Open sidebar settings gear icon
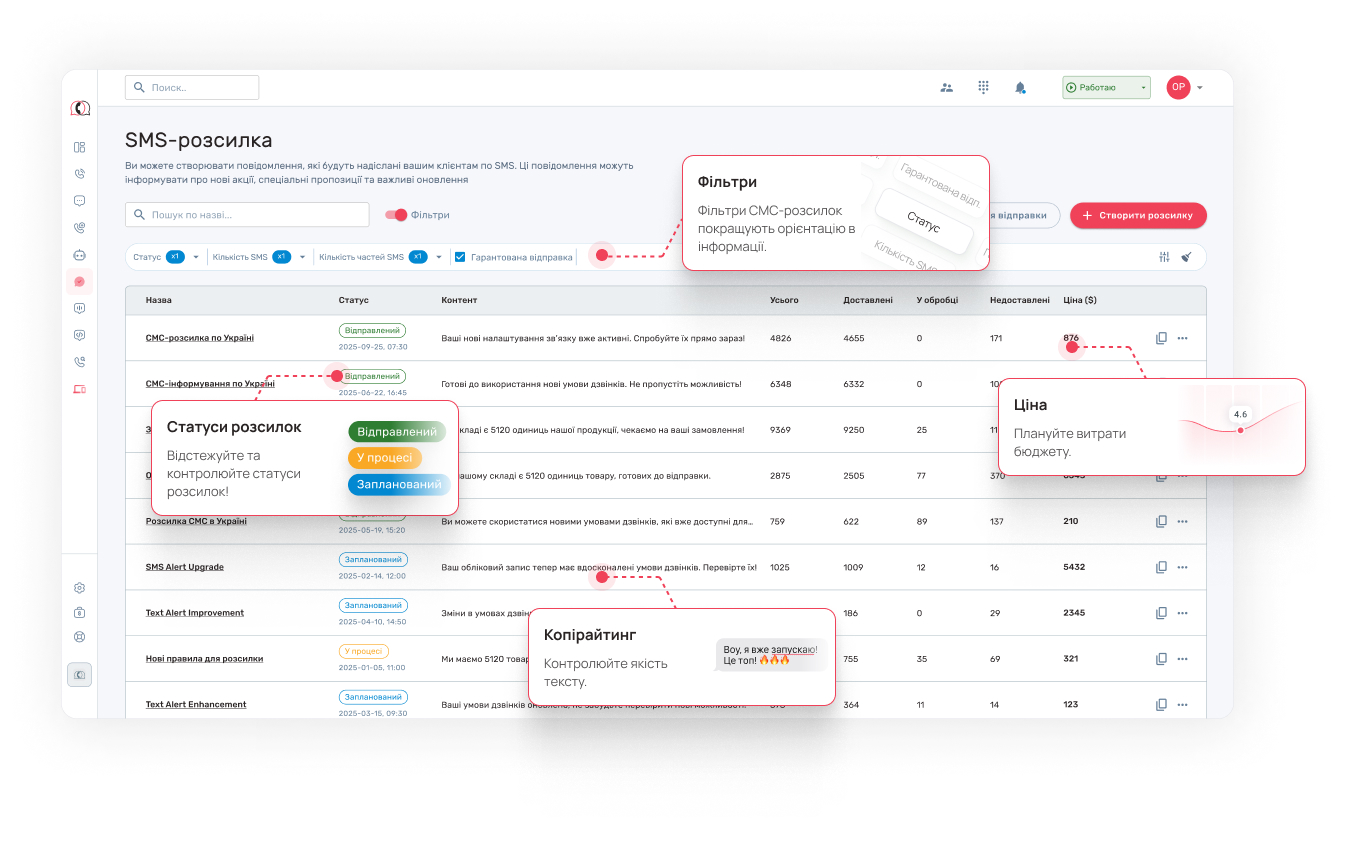 pyautogui.click(x=80, y=588)
